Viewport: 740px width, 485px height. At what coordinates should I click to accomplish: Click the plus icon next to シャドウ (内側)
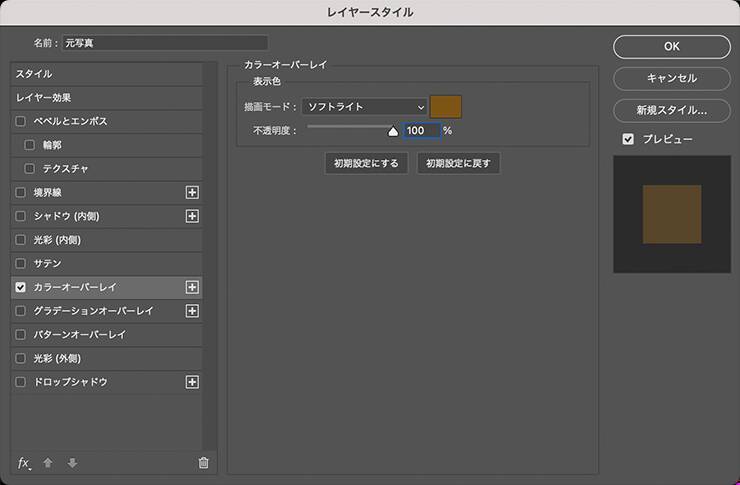pos(193,216)
